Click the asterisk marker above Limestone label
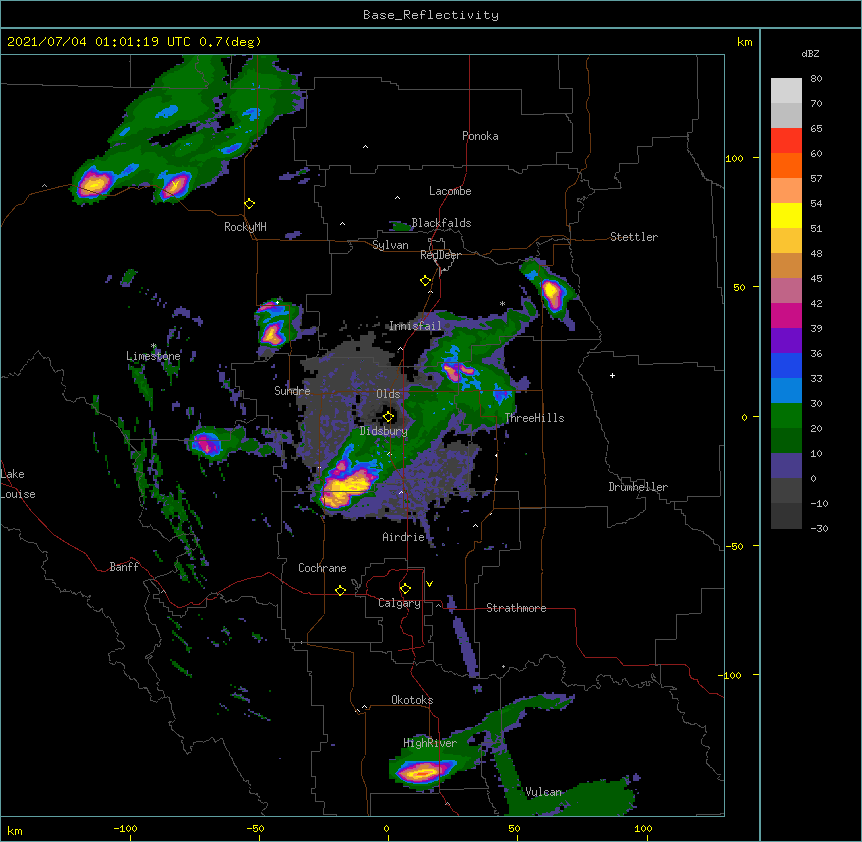The image size is (862, 842). click(153, 346)
